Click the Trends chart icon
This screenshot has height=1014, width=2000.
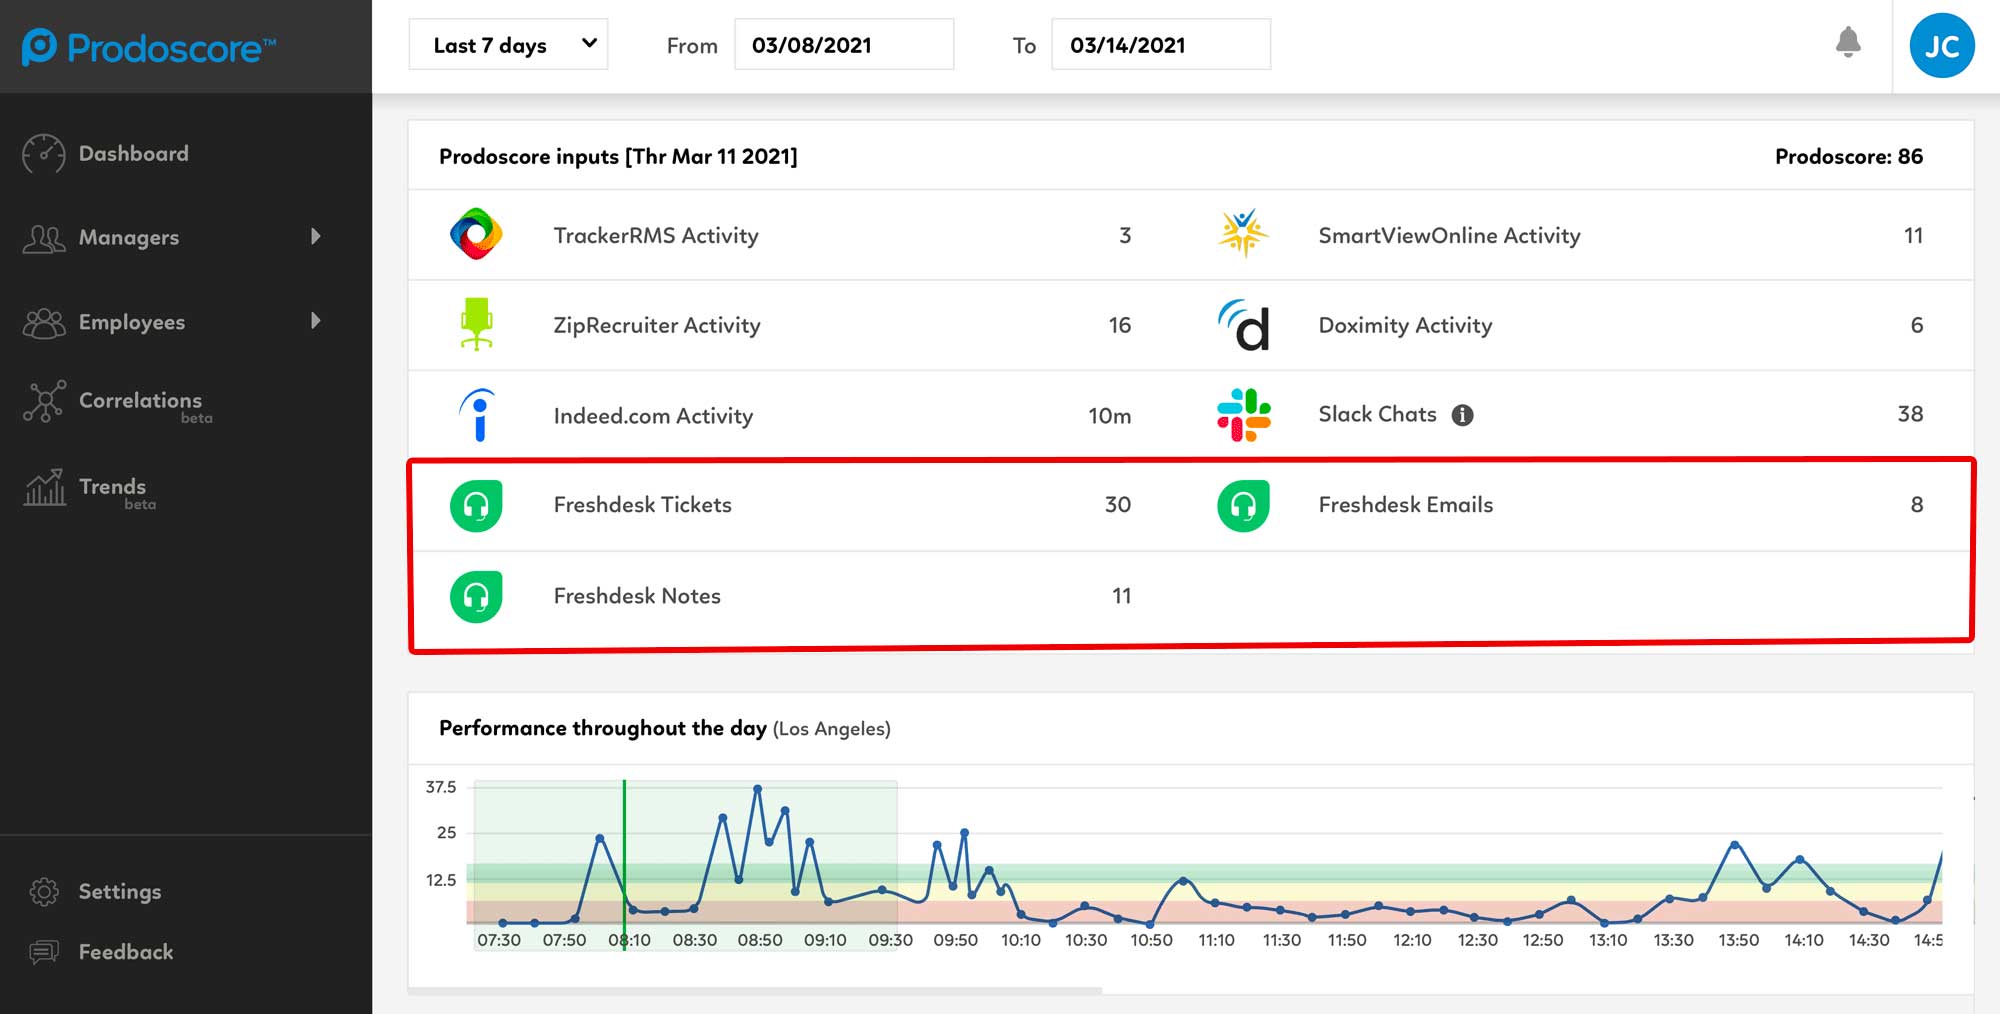44,488
